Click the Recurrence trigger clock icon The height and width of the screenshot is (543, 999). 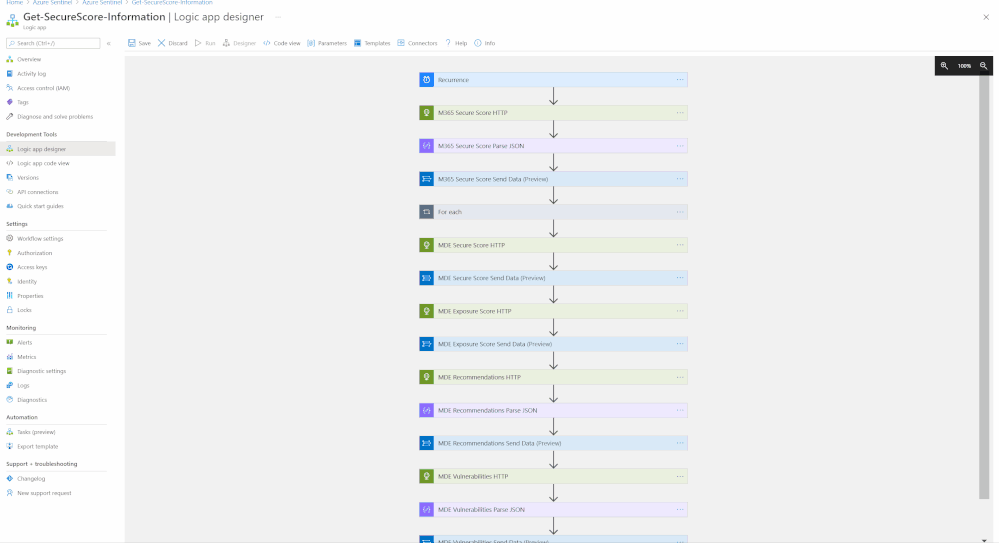tap(426, 80)
